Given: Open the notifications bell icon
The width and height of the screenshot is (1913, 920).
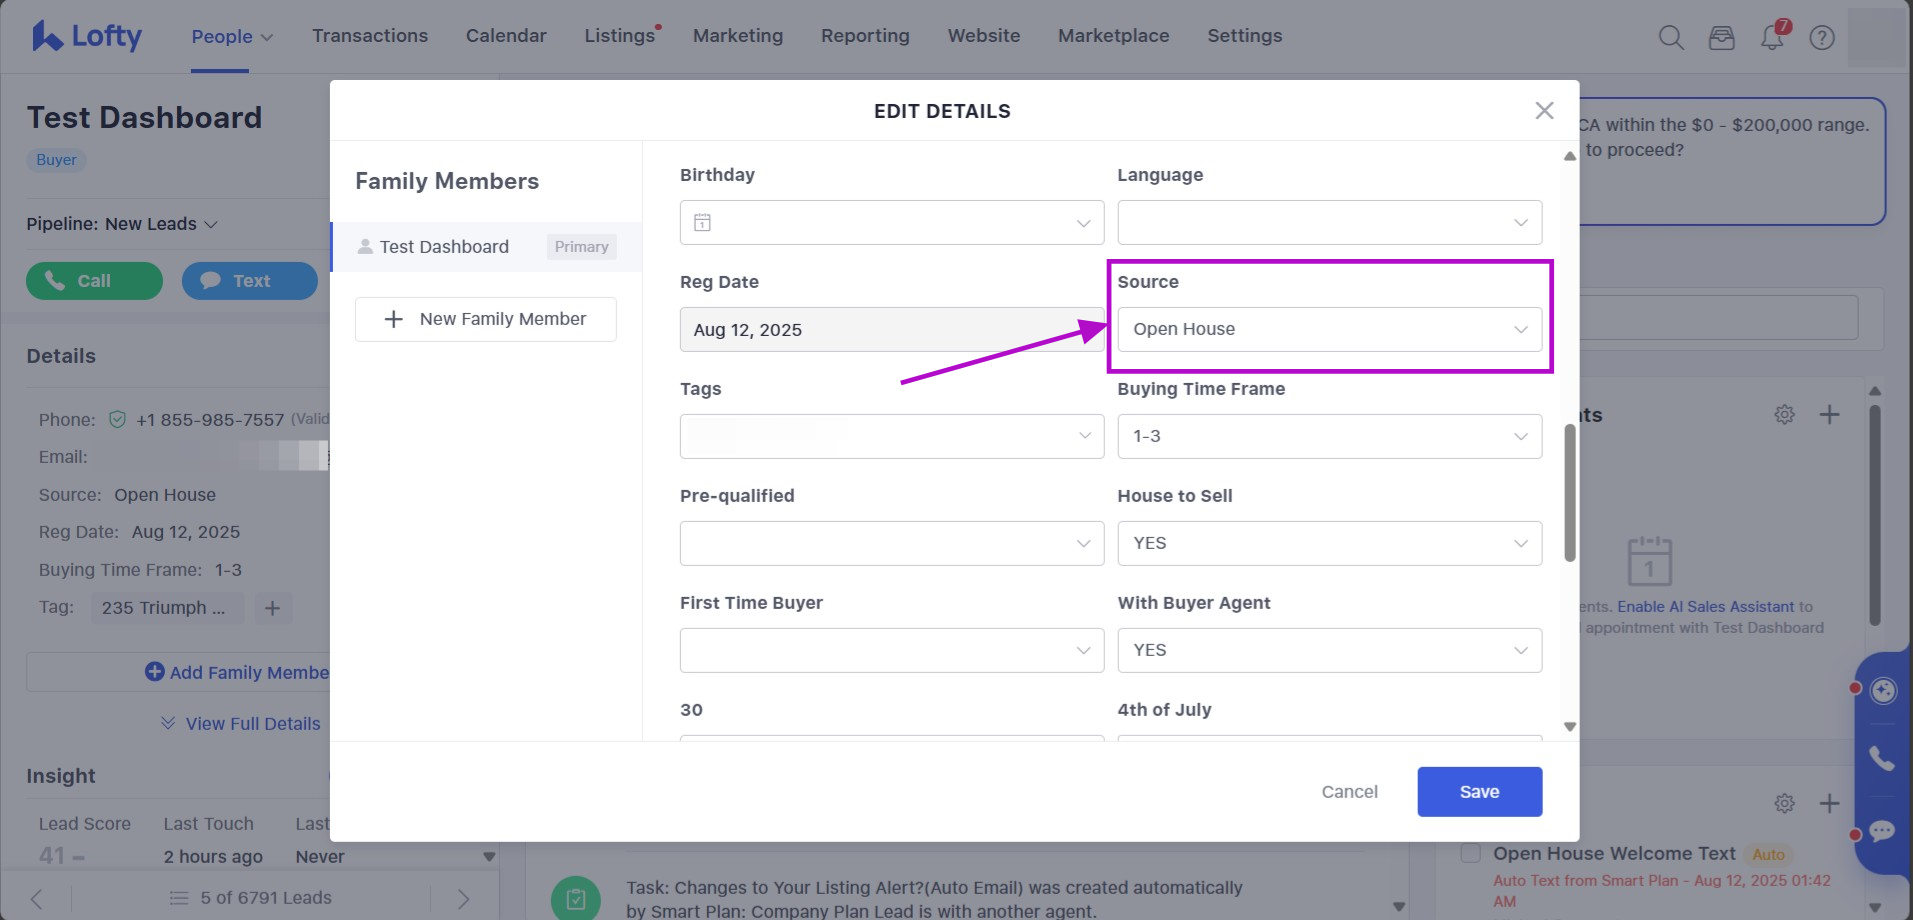Looking at the screenshot, I should pyautogui.click(x=1772, y=38).
